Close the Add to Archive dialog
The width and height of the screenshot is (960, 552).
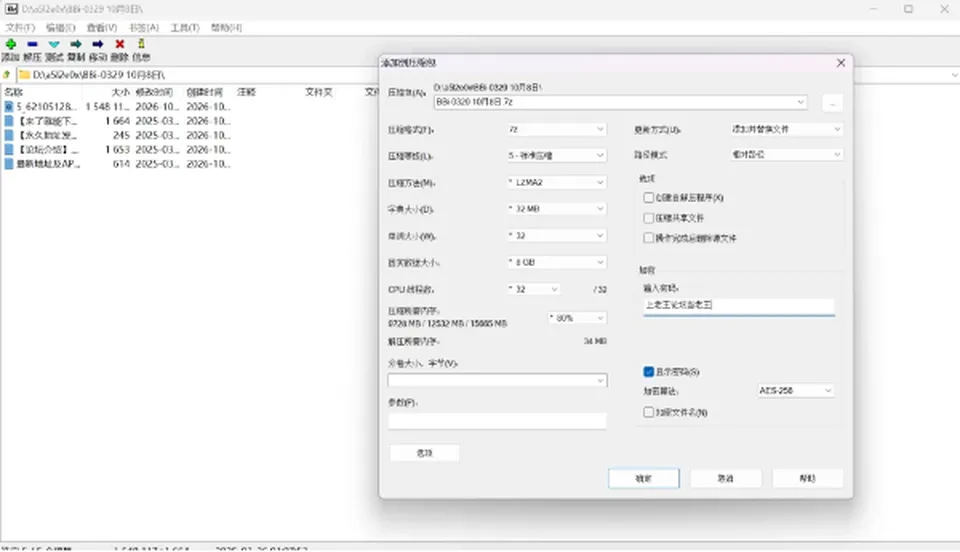pyautogui.click(x=841, y=63)
